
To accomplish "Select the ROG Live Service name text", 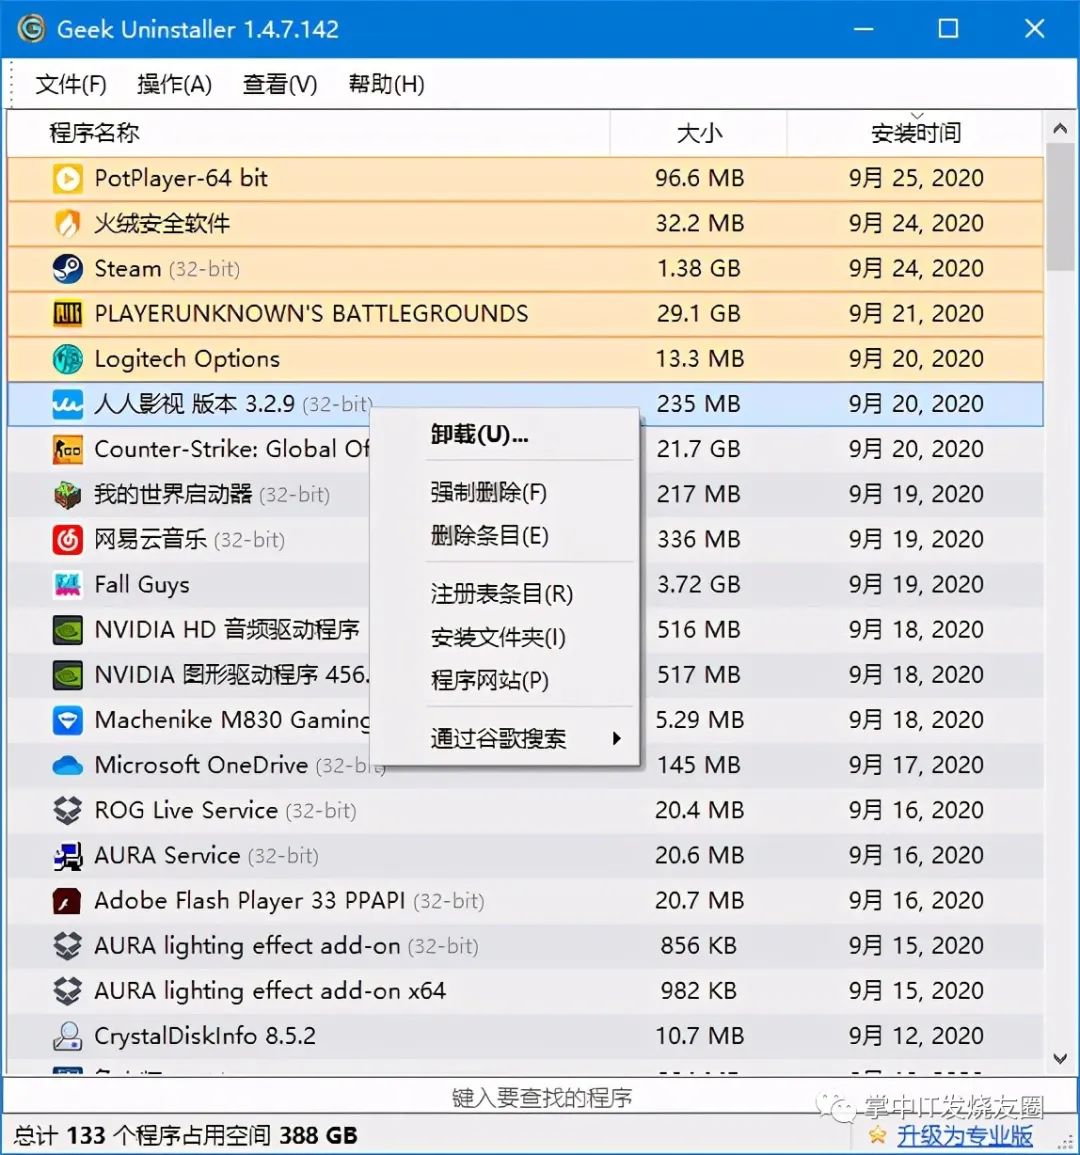I will pyautogui.click(x=186, y=810).
